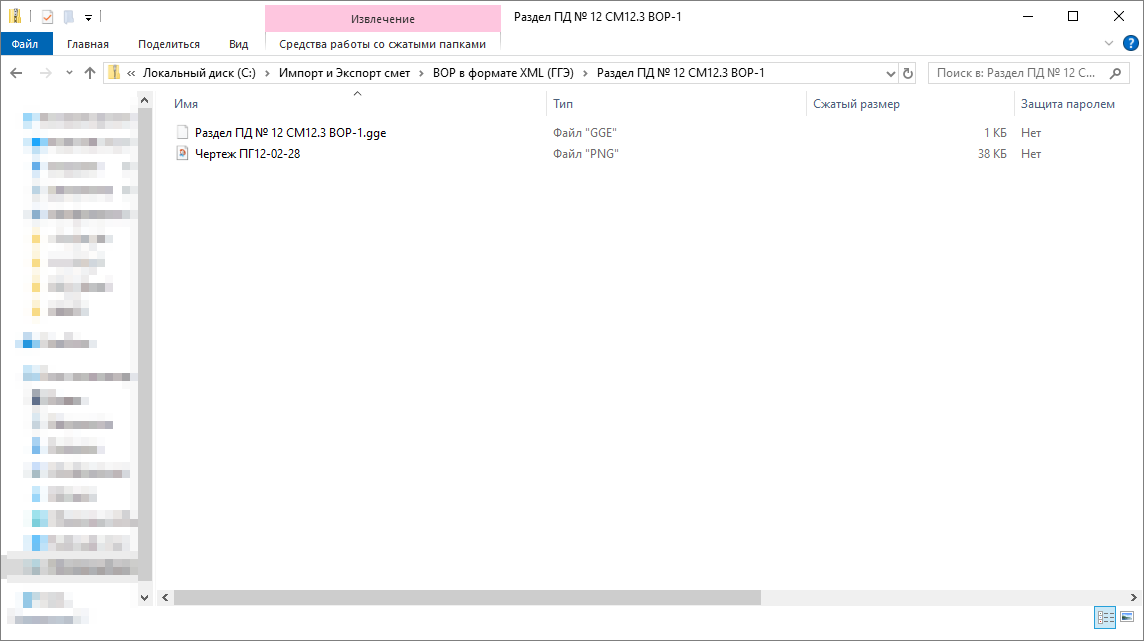Open Customize Quick Access Toolbar dropdown

tap(88, 17)
